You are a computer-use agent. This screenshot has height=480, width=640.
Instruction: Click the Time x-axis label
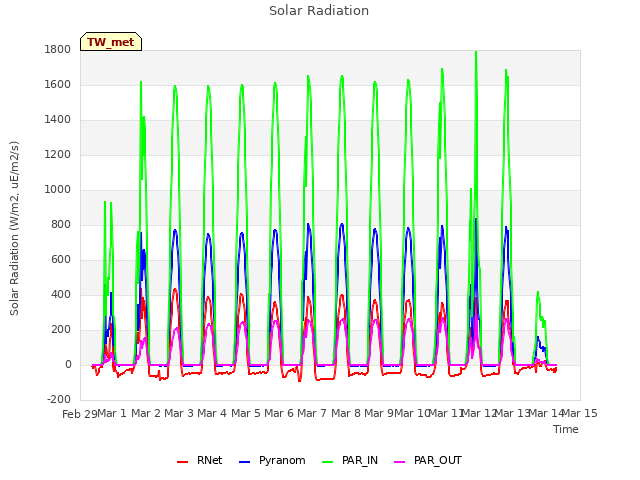pyautogui.click(x=566, y=429)
